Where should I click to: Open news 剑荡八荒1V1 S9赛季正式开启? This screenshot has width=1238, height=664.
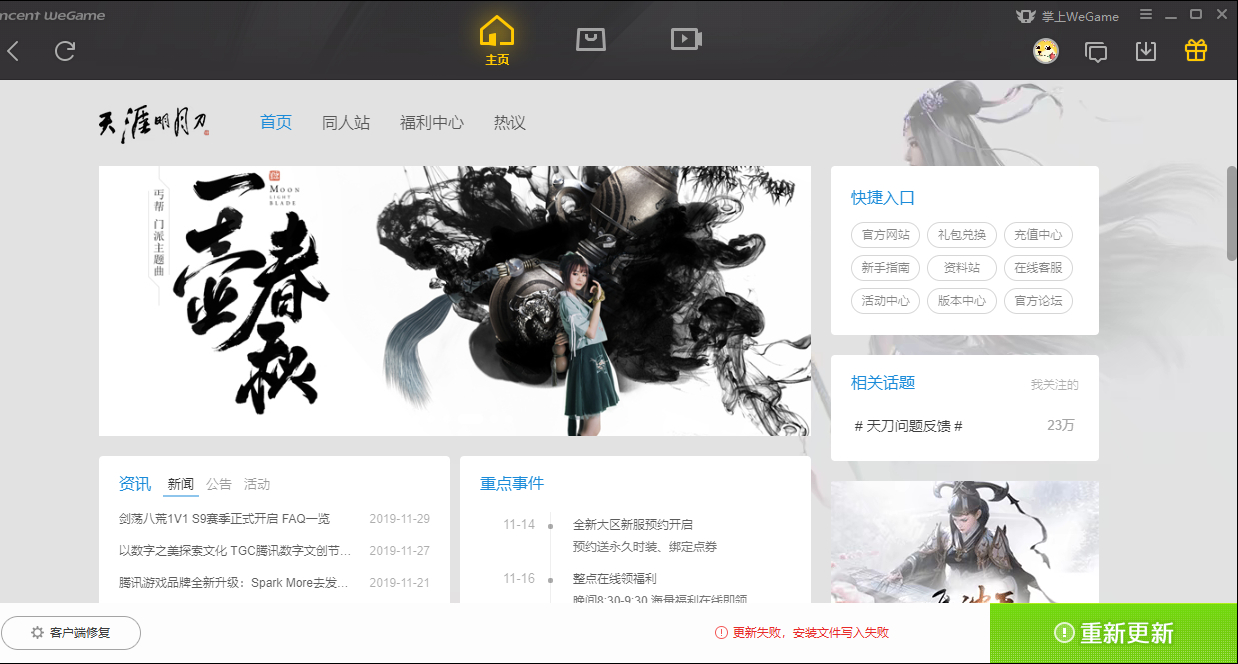click(x=224, y=519)
